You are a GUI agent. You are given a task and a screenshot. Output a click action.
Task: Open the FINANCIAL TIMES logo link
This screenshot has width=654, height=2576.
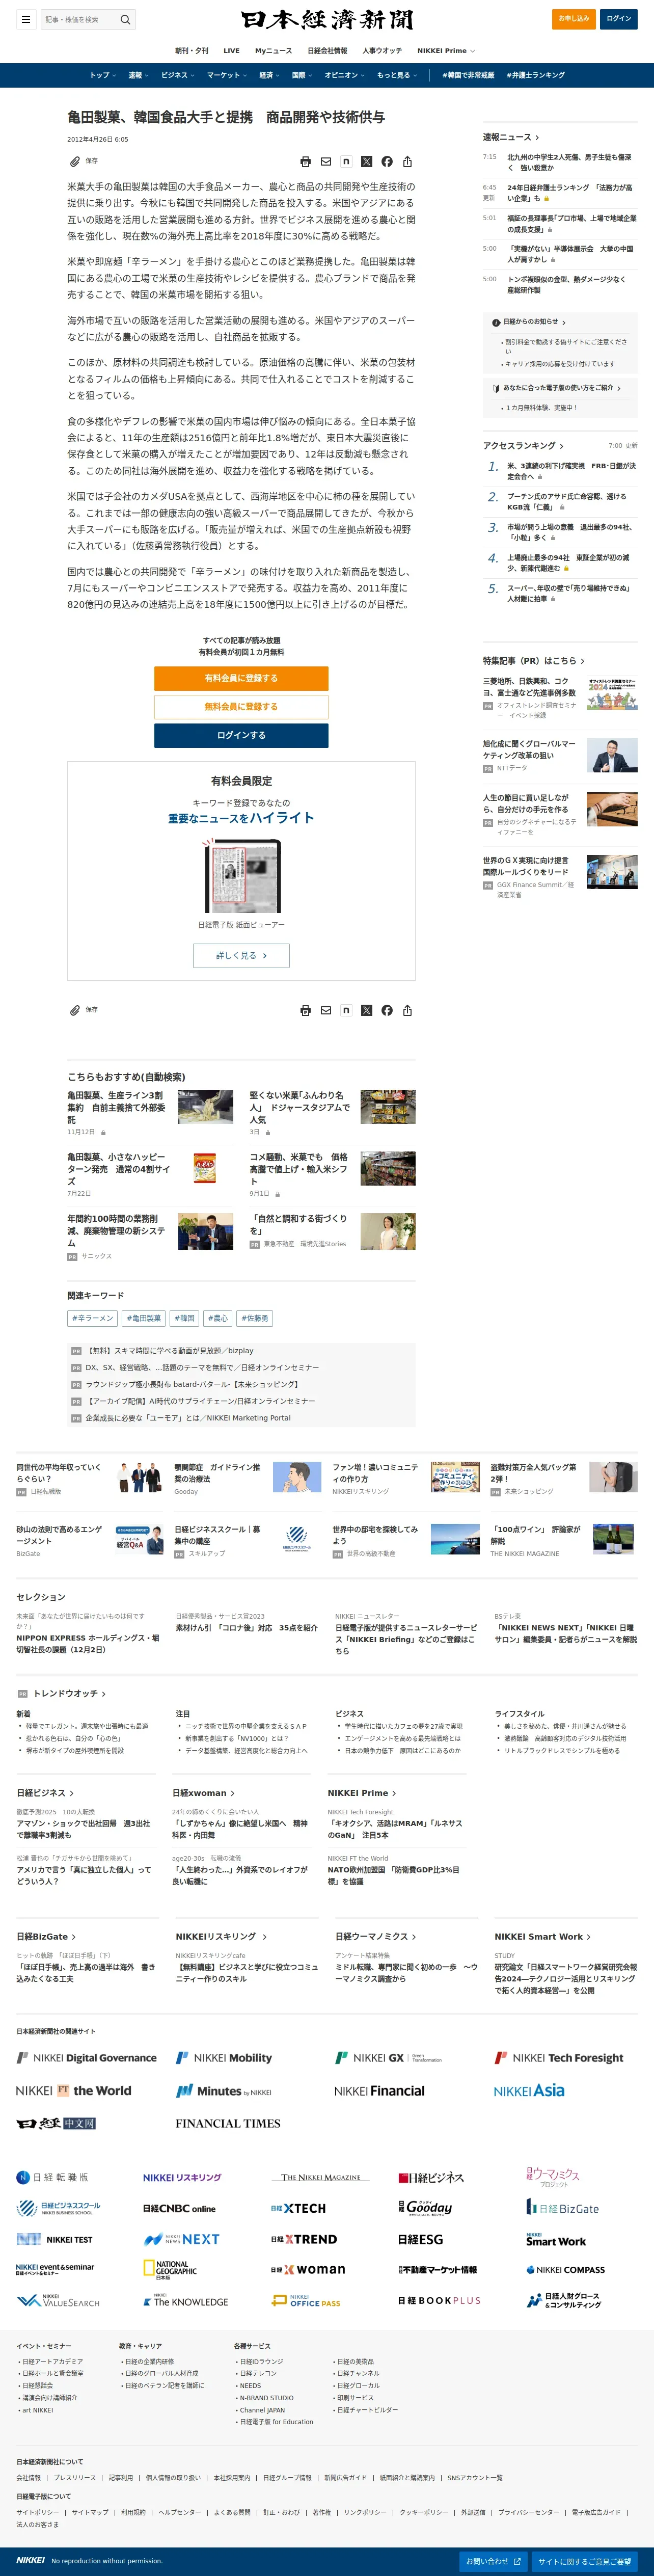(x=228, y=2123)
